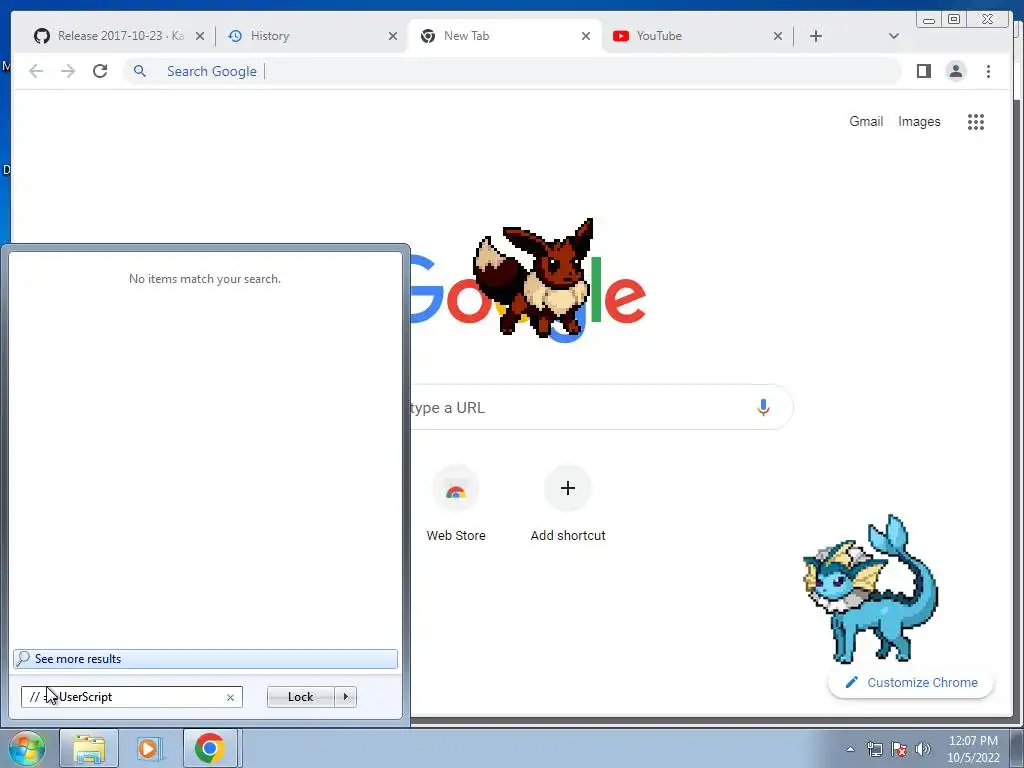Click the 'No items match your search.' text
Viewport: 1024px width, 768px height.
point(205,279)
